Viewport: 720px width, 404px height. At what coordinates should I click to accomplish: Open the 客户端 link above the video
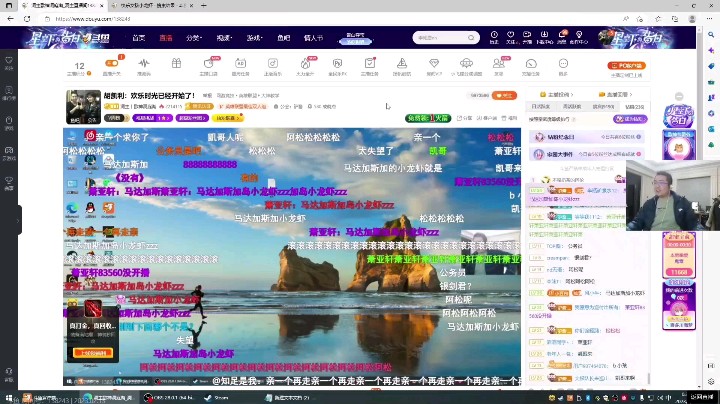[x=487, y=118]
